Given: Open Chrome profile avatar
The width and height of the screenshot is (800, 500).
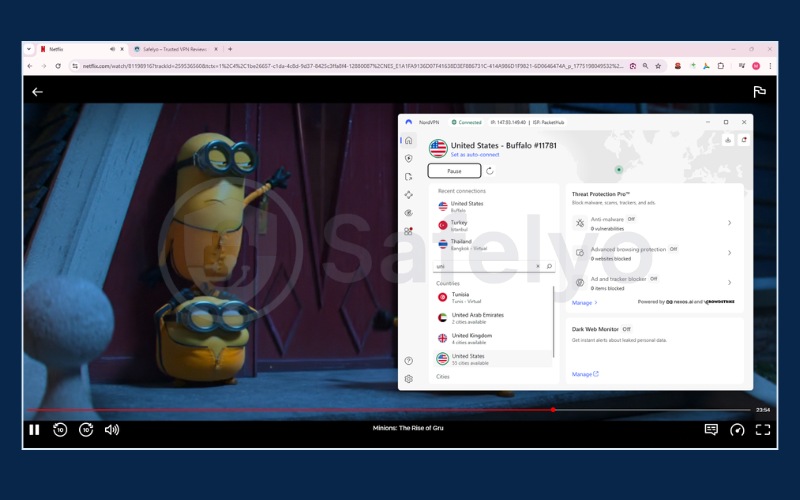Looking at the screenshot, I should click(756, 66).
